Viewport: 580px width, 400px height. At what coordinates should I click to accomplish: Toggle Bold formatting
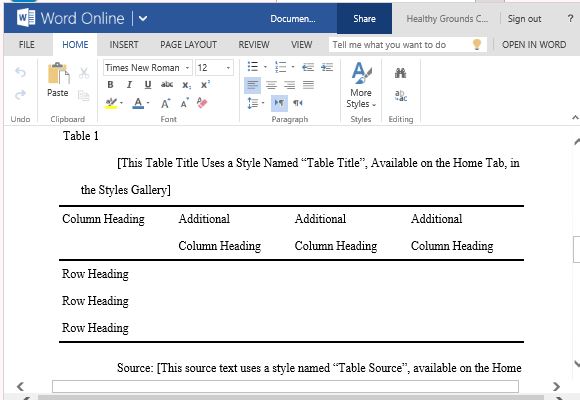pyautogui.click(x=110, y=85)
